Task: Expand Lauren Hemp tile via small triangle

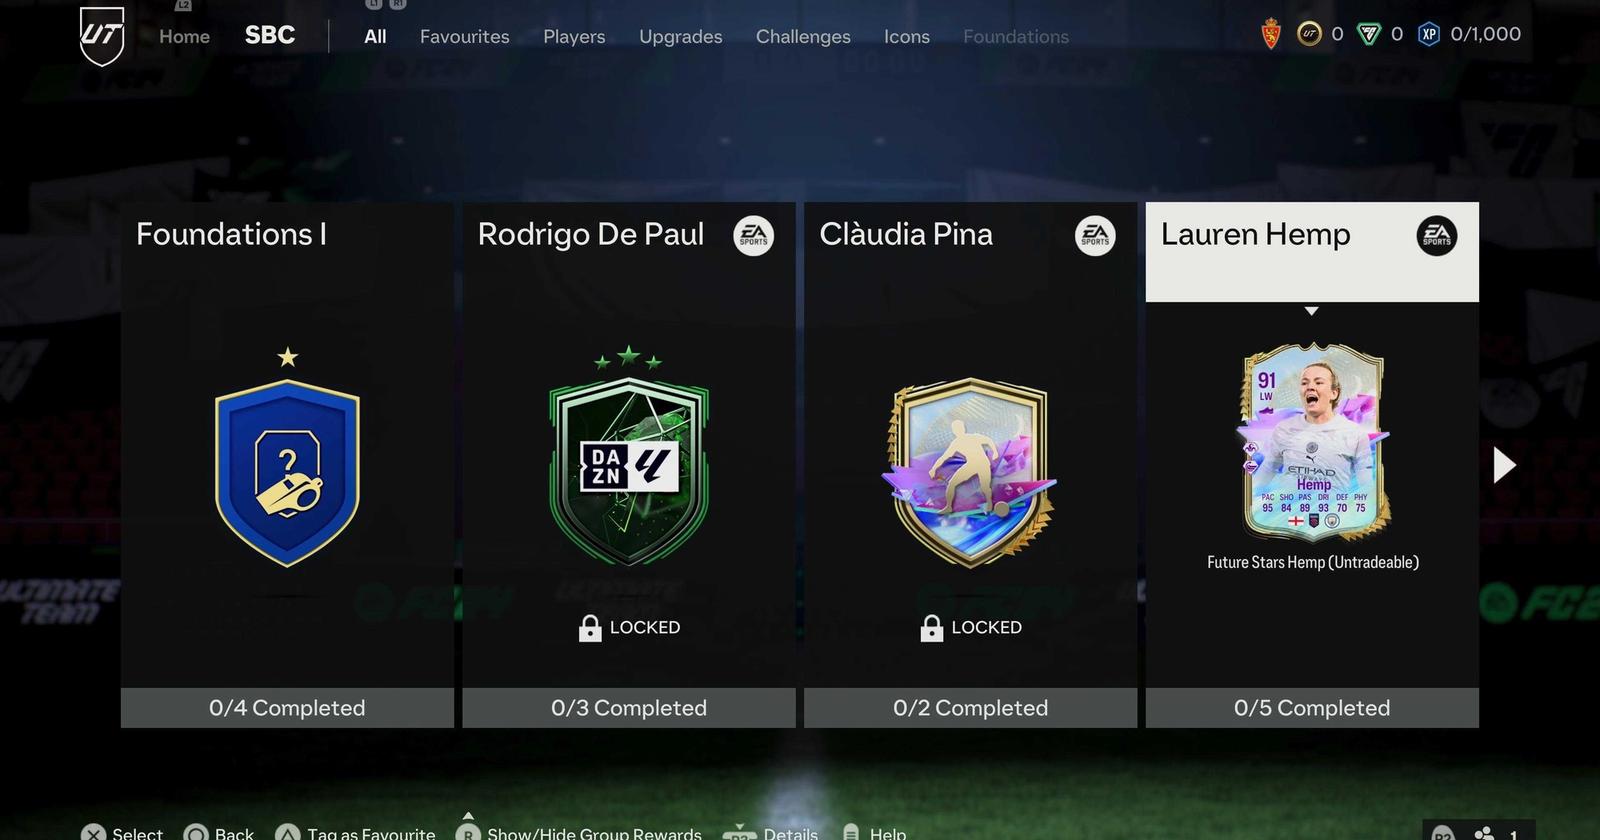Action: click(1311, 311)
